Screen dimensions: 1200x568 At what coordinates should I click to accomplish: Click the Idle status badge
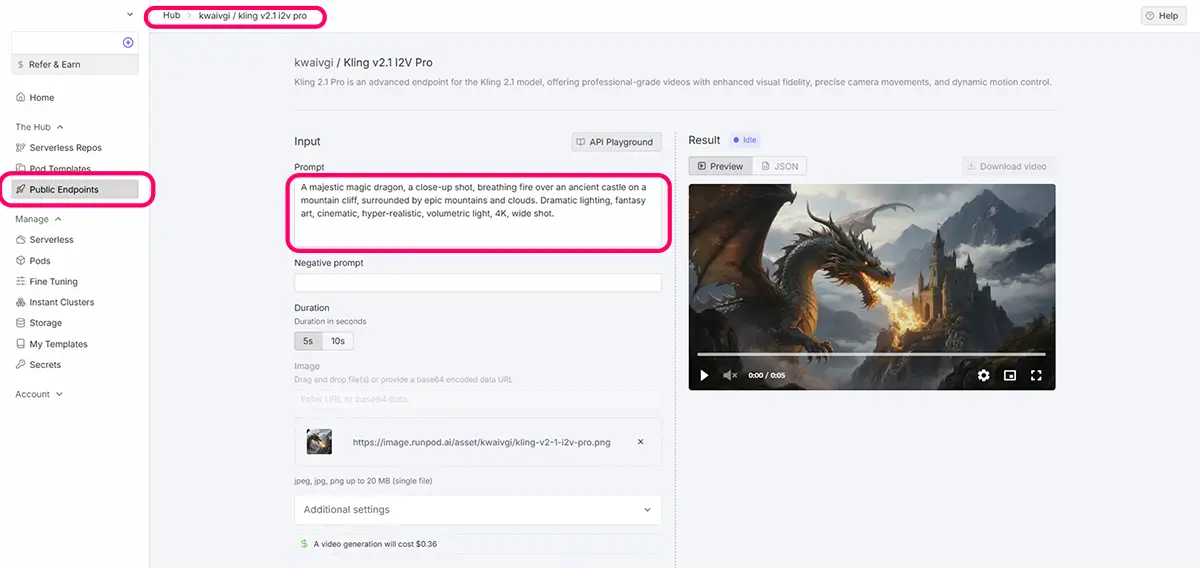[745, 141]
